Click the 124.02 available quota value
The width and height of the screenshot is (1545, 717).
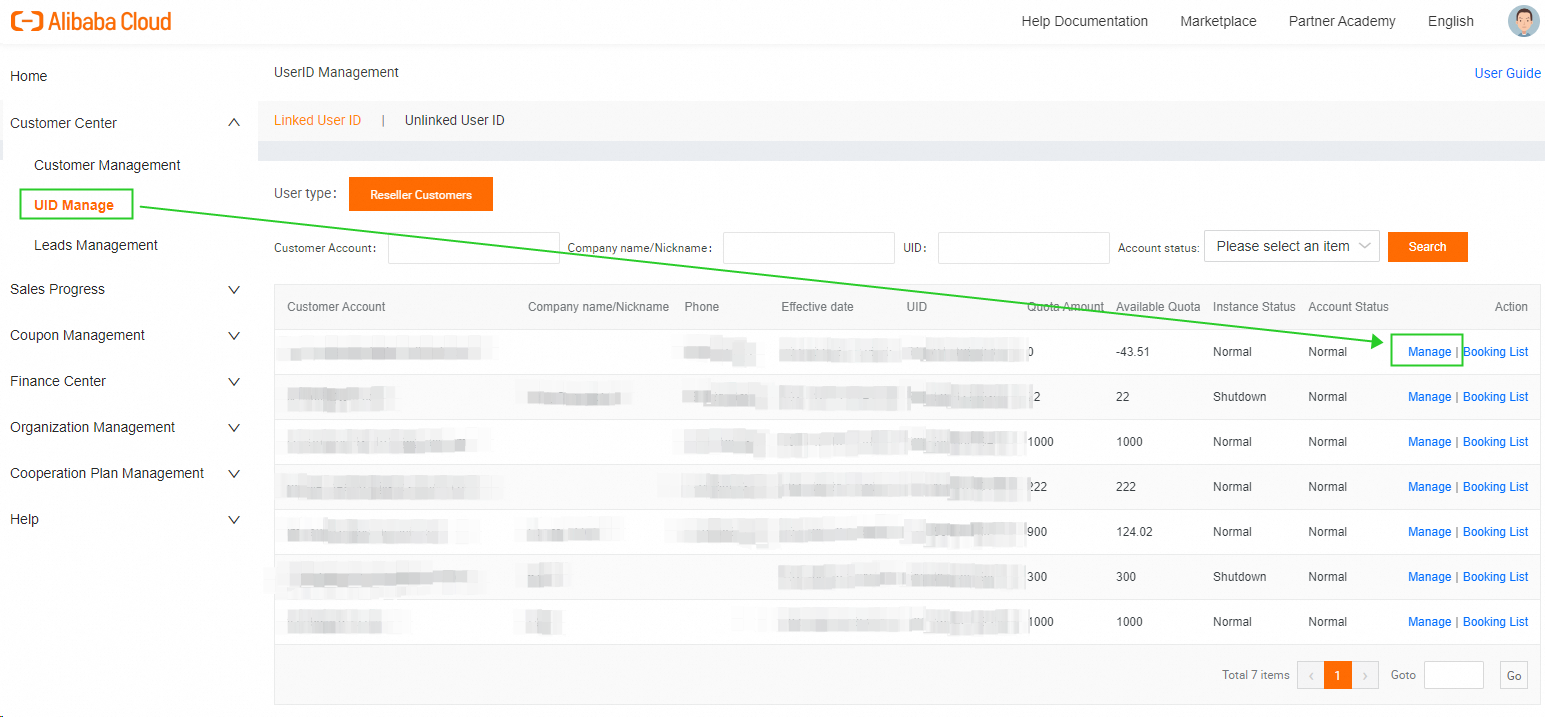(1134, 532)
